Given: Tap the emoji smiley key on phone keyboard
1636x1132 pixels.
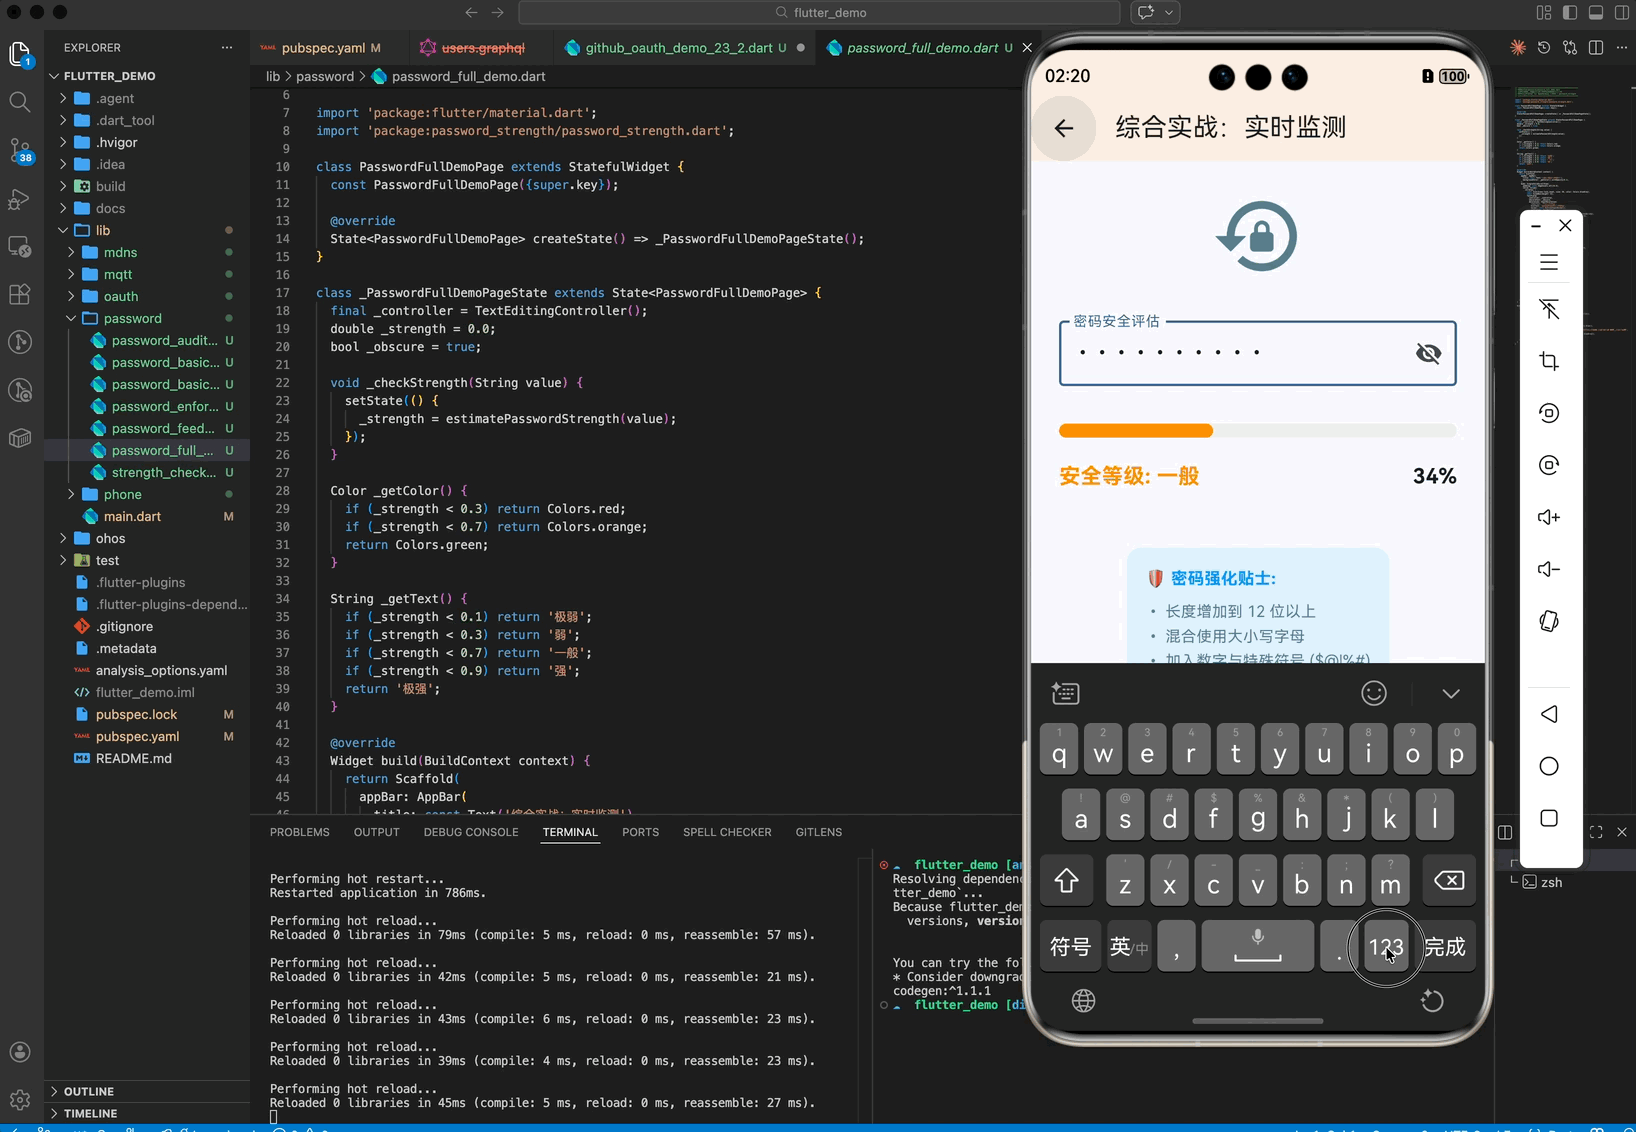Looking at the screenshot, I should pyautogui.click(x=1374, y=693).
